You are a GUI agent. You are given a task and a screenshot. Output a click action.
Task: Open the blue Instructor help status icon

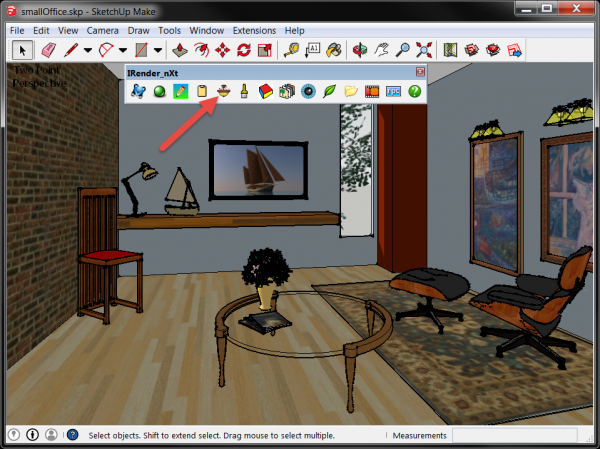(x=73, y=435)
